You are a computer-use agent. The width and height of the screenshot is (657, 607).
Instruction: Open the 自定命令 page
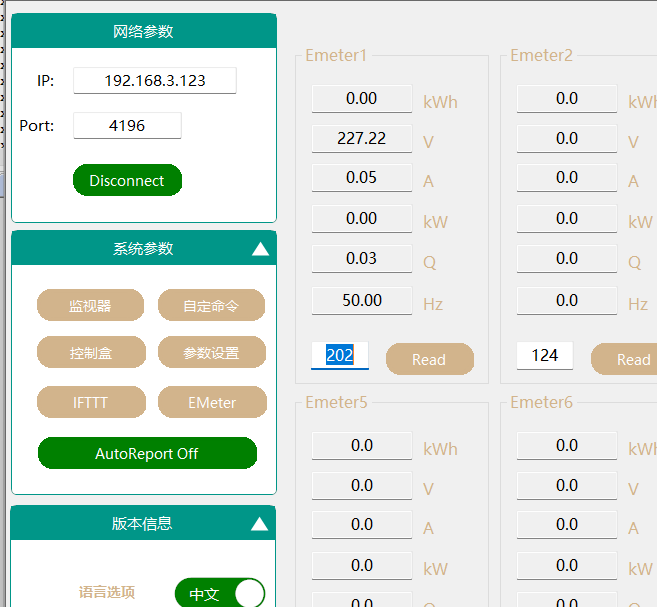[x=211, y=306]
